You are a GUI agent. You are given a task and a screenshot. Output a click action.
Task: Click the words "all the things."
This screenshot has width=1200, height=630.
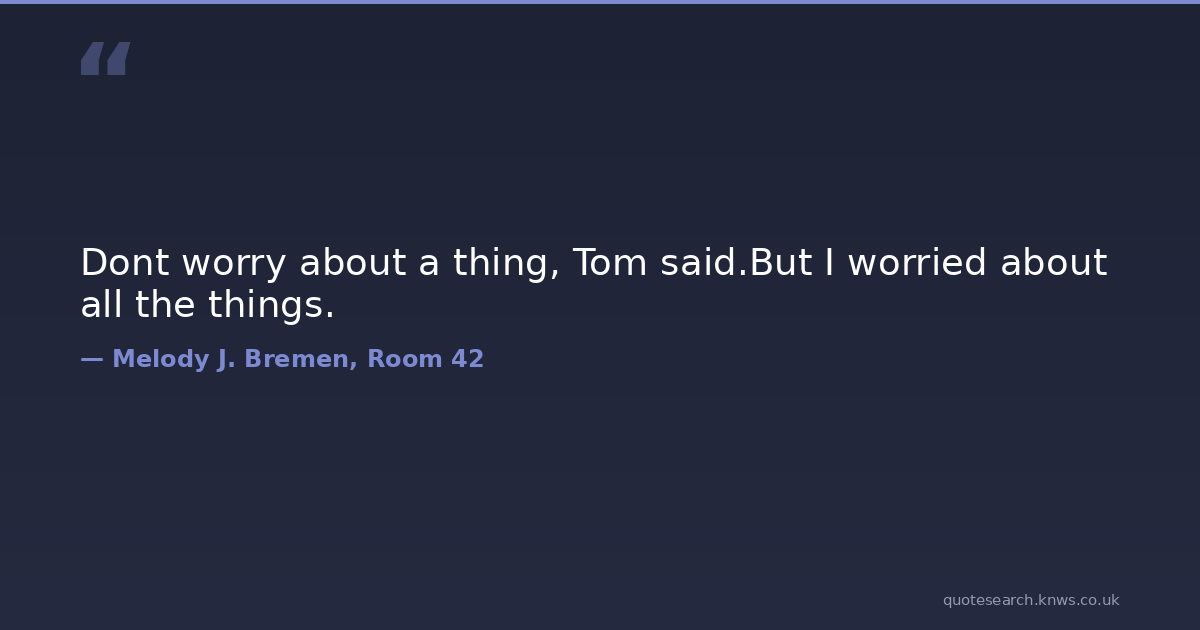(207, 305)
